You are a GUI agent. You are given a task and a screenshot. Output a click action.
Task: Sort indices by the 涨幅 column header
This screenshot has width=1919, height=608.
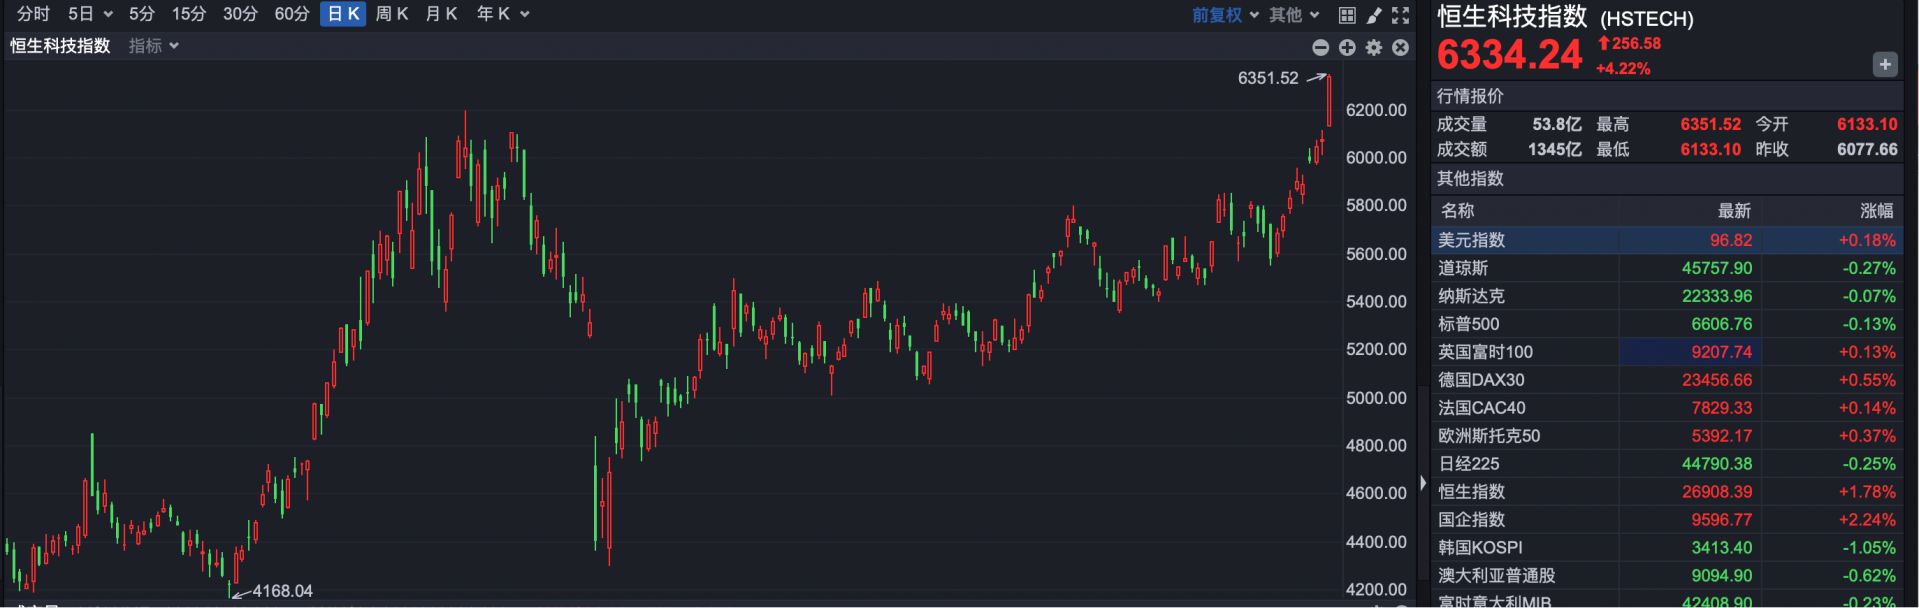pyautogui.click(x=1876, y=211)
